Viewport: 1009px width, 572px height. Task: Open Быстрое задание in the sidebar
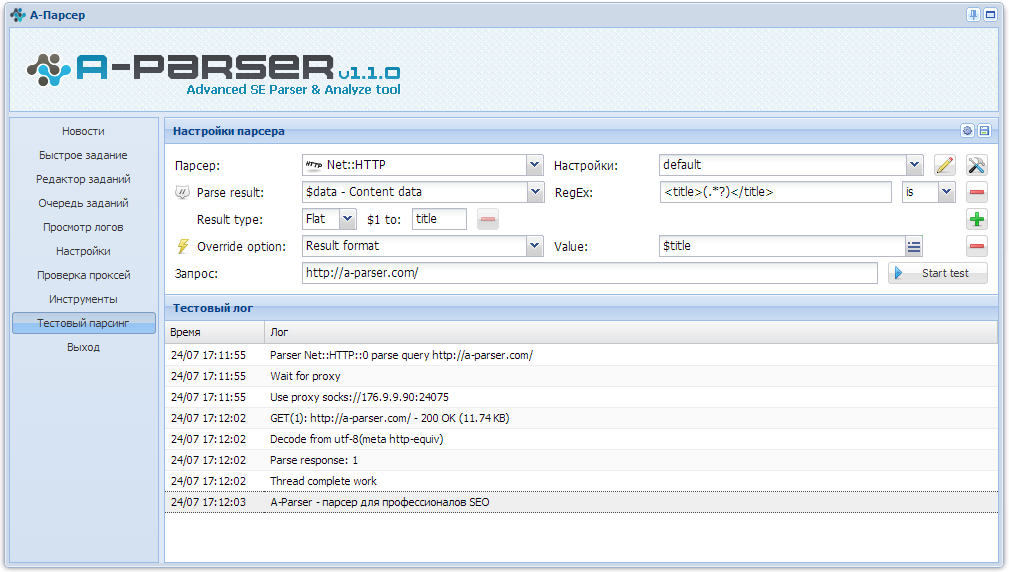(x=83, y=155)
